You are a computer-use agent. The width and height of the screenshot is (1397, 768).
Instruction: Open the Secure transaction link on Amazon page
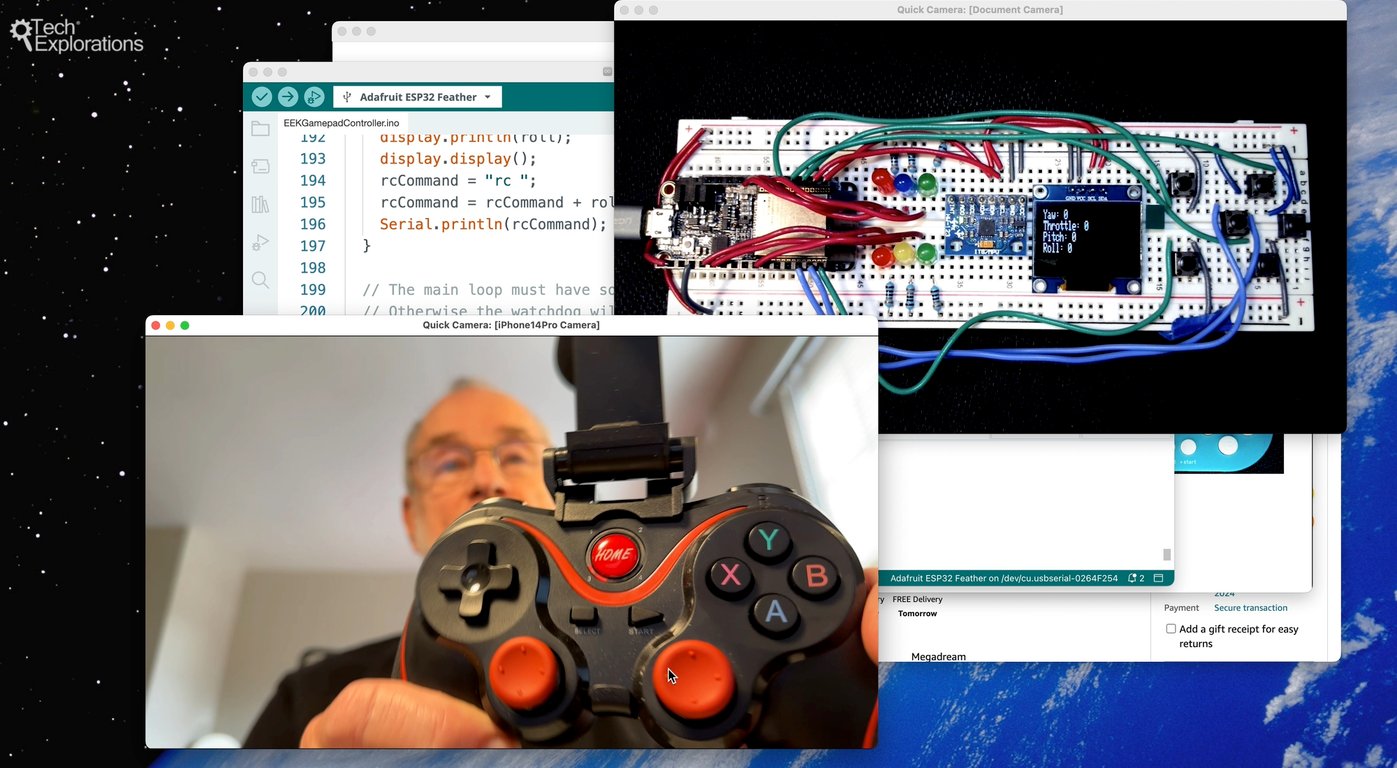click(x=1250, y=608)
